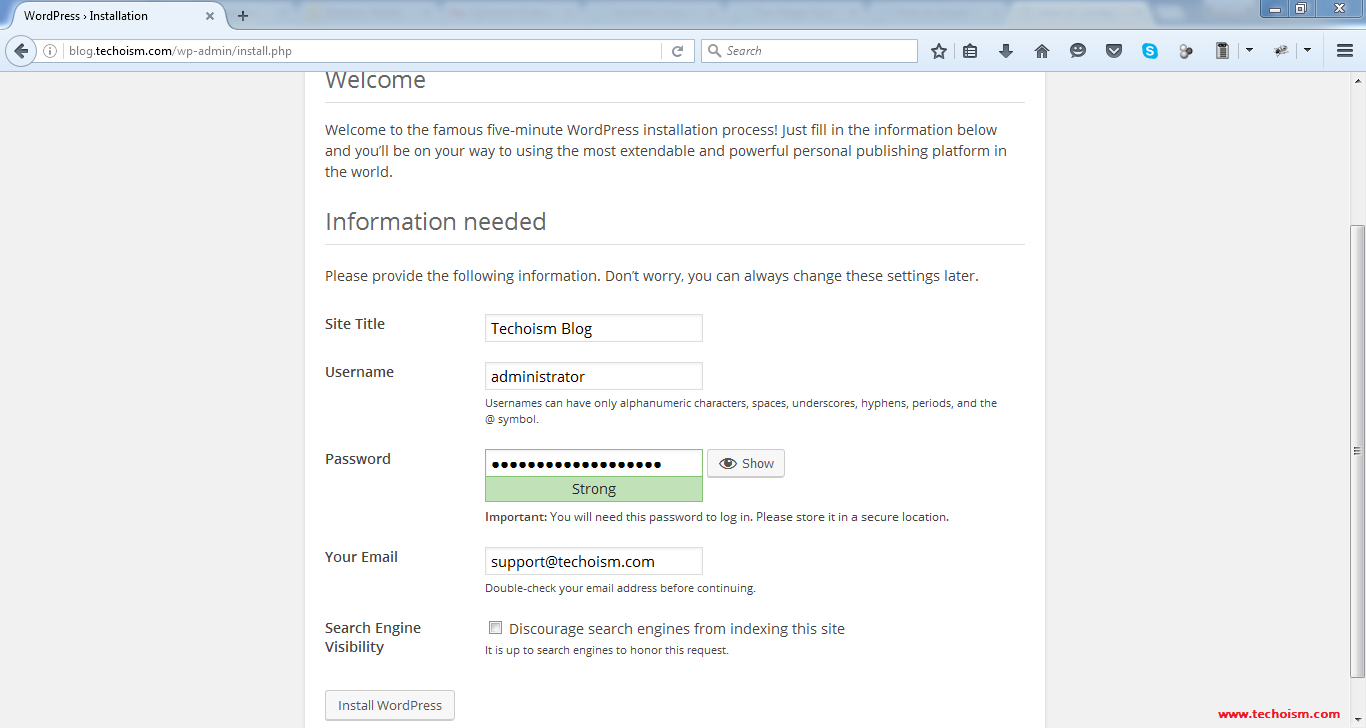
Task: Toggle Discourage search engines checkbox
Action: [495, 628]
